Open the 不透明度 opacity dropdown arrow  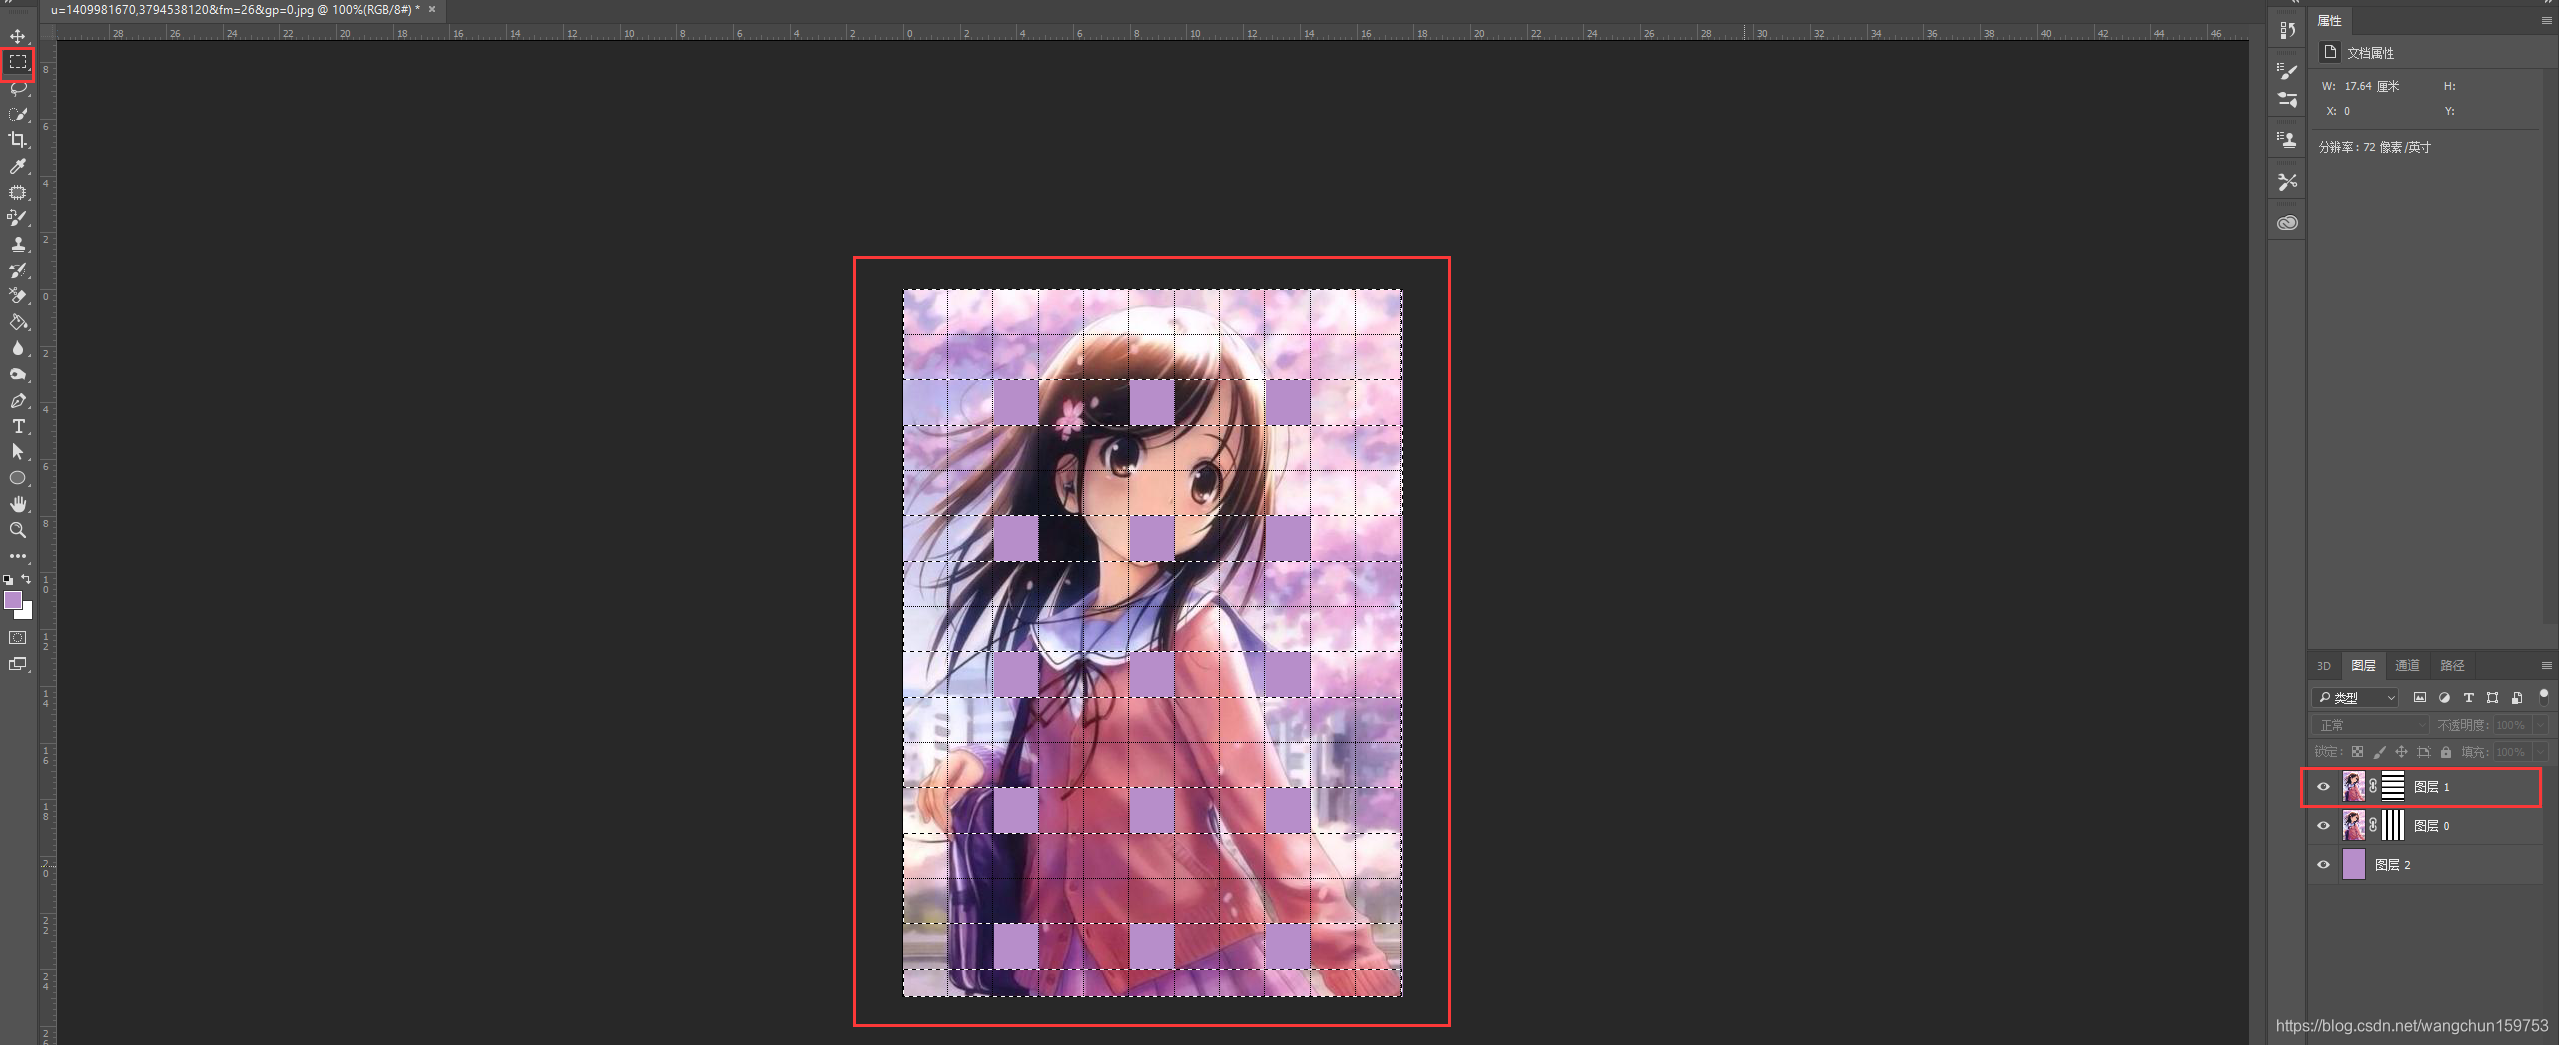coord(2541,725)
